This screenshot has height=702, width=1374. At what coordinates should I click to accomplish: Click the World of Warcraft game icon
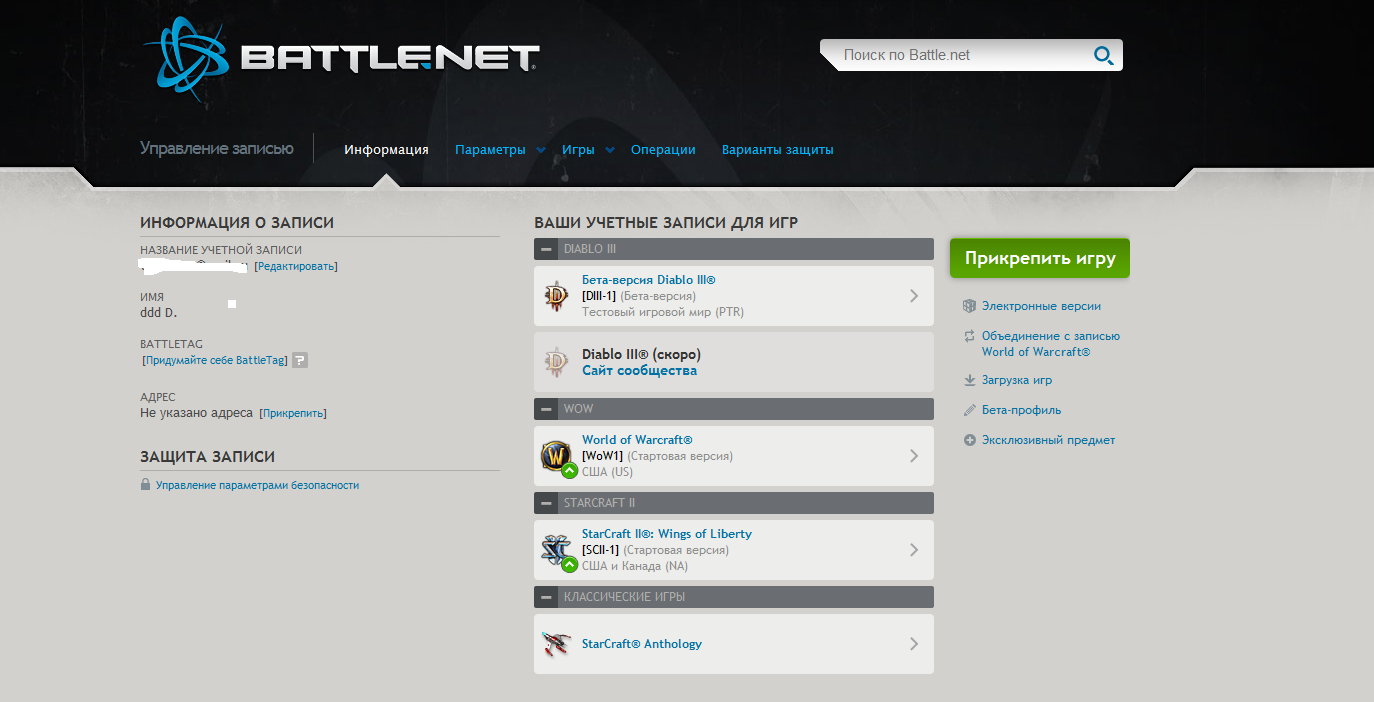(x=556, y=456)
